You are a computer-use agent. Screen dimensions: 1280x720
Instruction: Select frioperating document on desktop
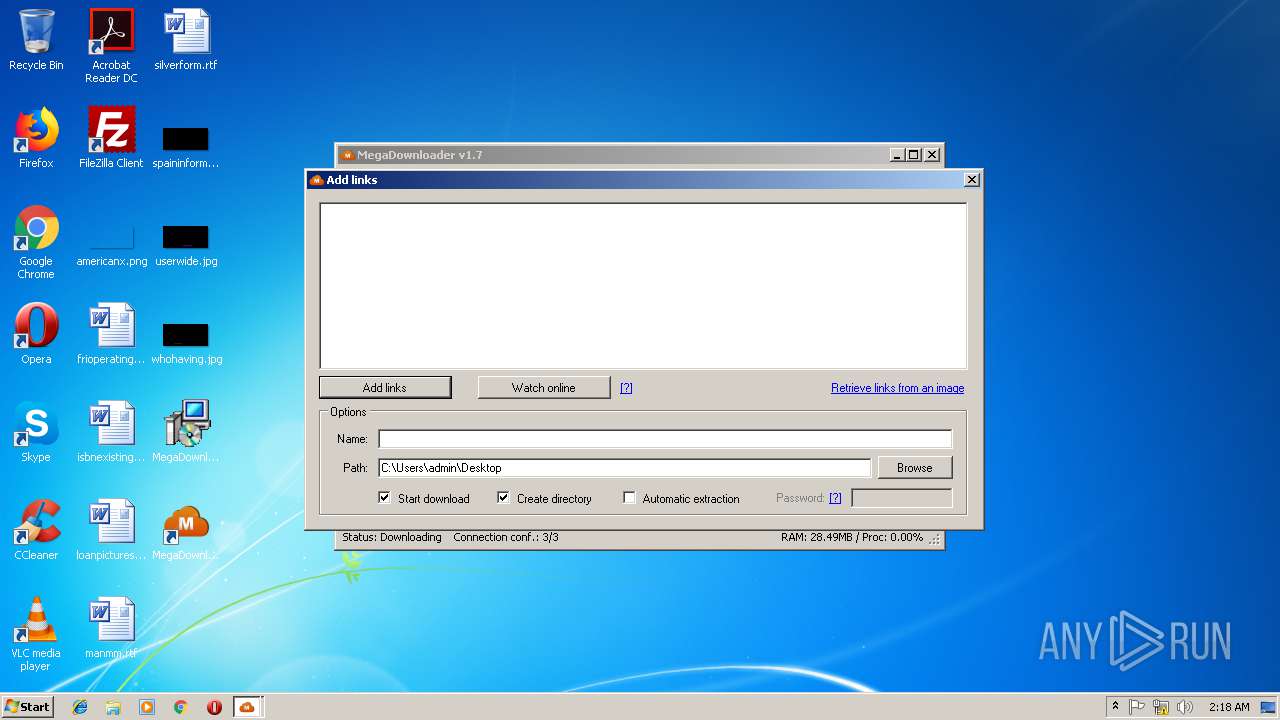111,334
